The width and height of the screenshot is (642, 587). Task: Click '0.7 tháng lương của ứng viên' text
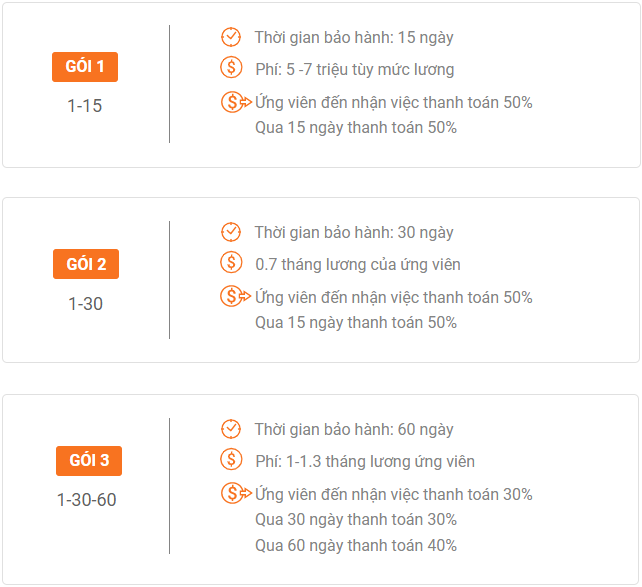pyautogui.click(x=358, y=265)
